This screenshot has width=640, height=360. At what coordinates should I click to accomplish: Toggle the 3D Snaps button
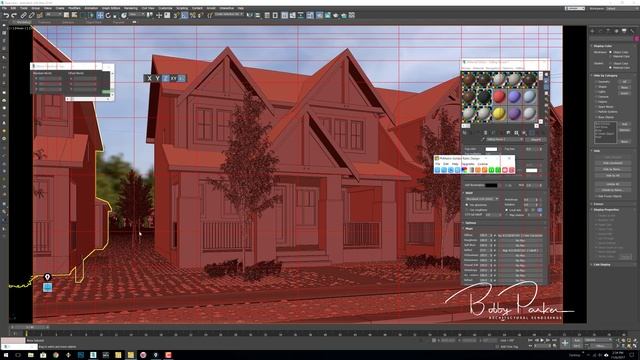[x=176, y=16]
